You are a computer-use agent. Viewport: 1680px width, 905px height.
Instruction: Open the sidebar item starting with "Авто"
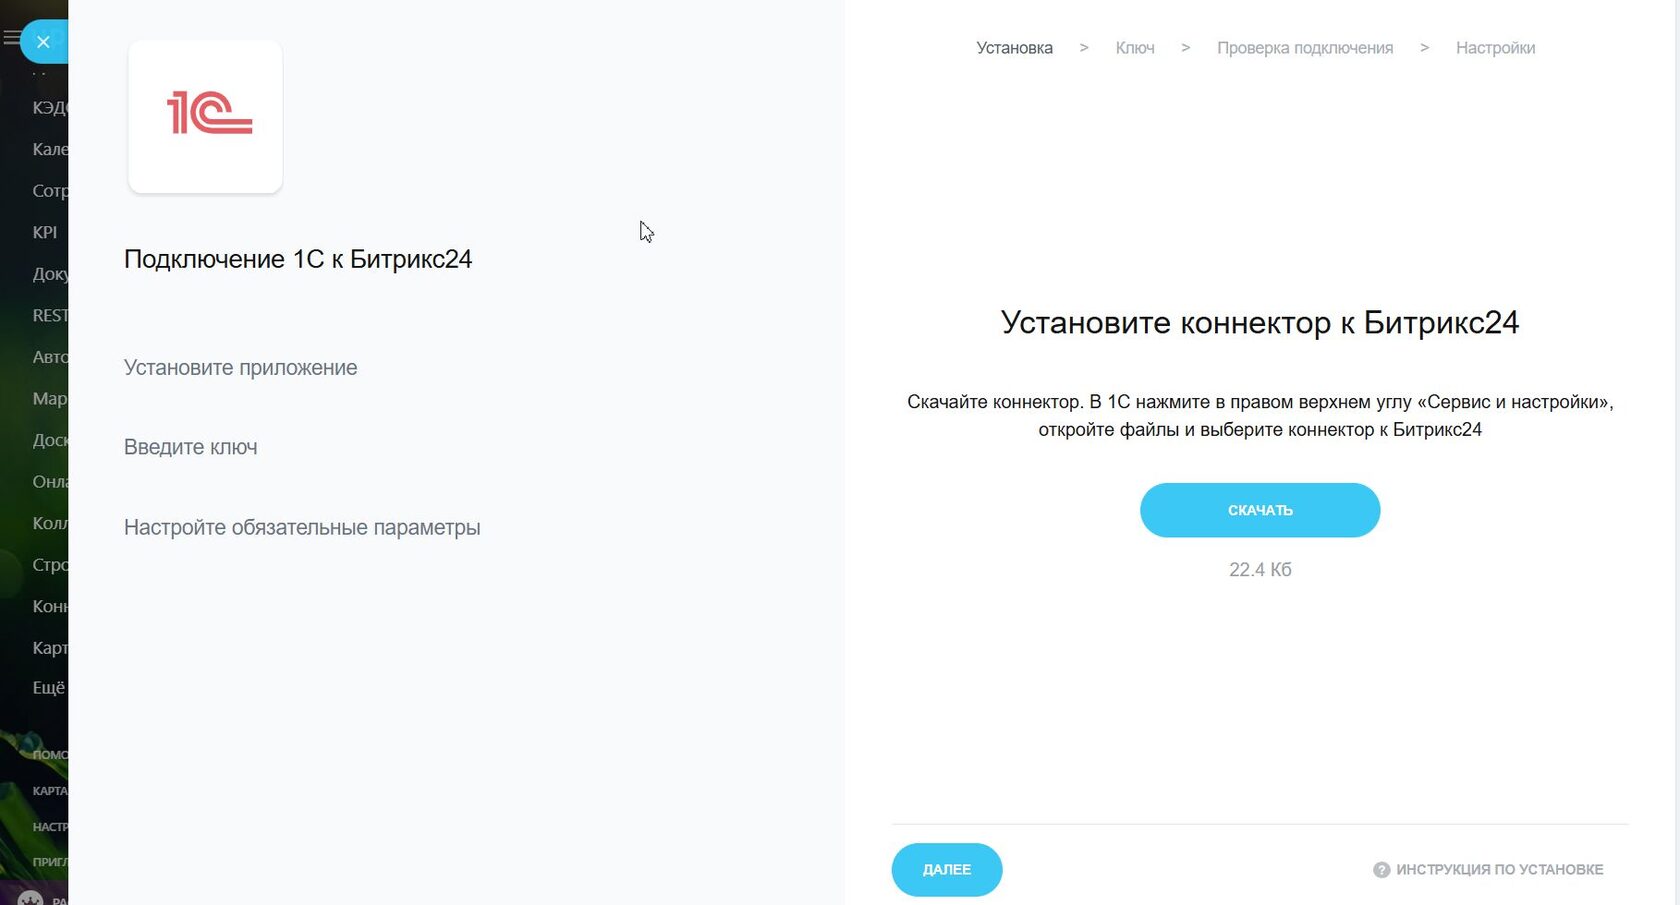[x=50, y=357]
